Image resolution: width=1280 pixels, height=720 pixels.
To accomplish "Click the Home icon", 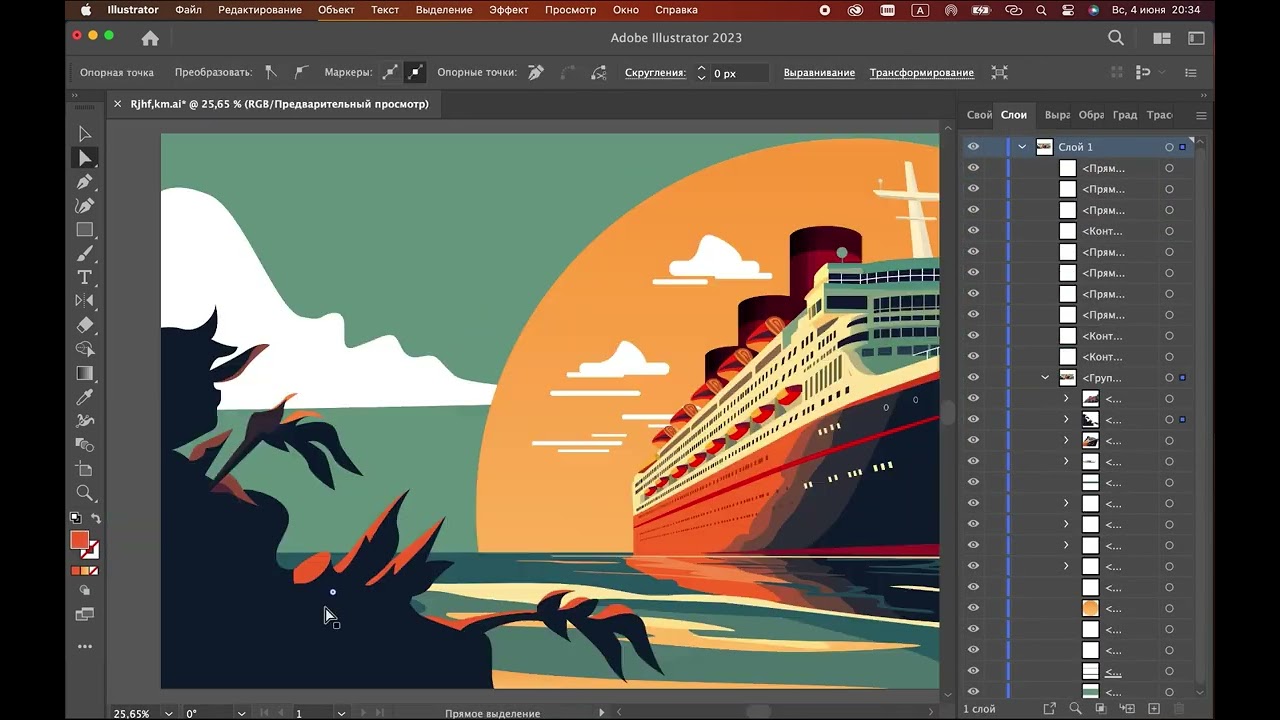I will (150, 38).
